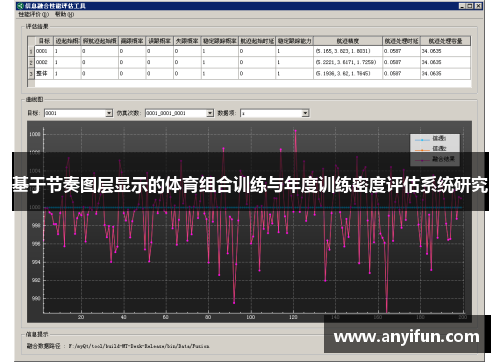Minimize the window using the title bar button
The width and height of the screenshot is (500, 362).
tap(462, 6)
